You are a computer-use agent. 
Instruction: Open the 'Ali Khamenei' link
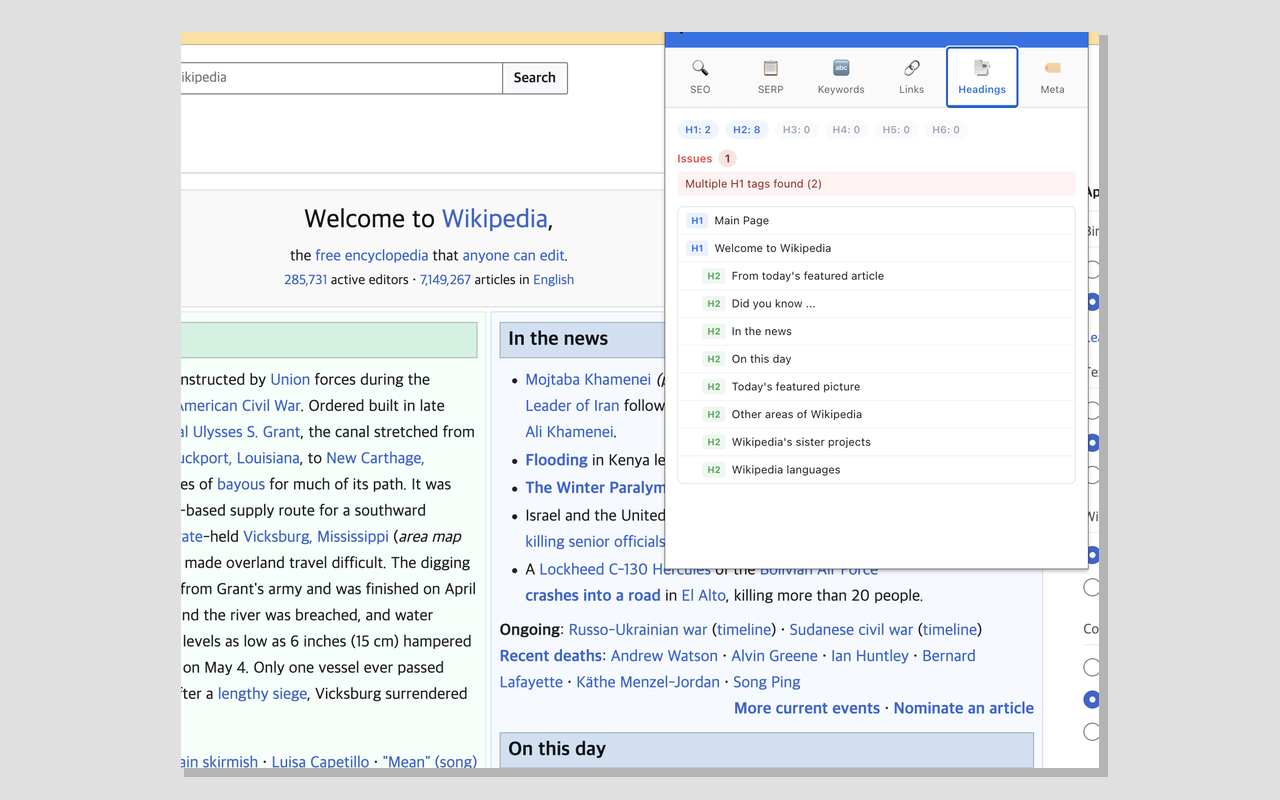click(569, 432)
